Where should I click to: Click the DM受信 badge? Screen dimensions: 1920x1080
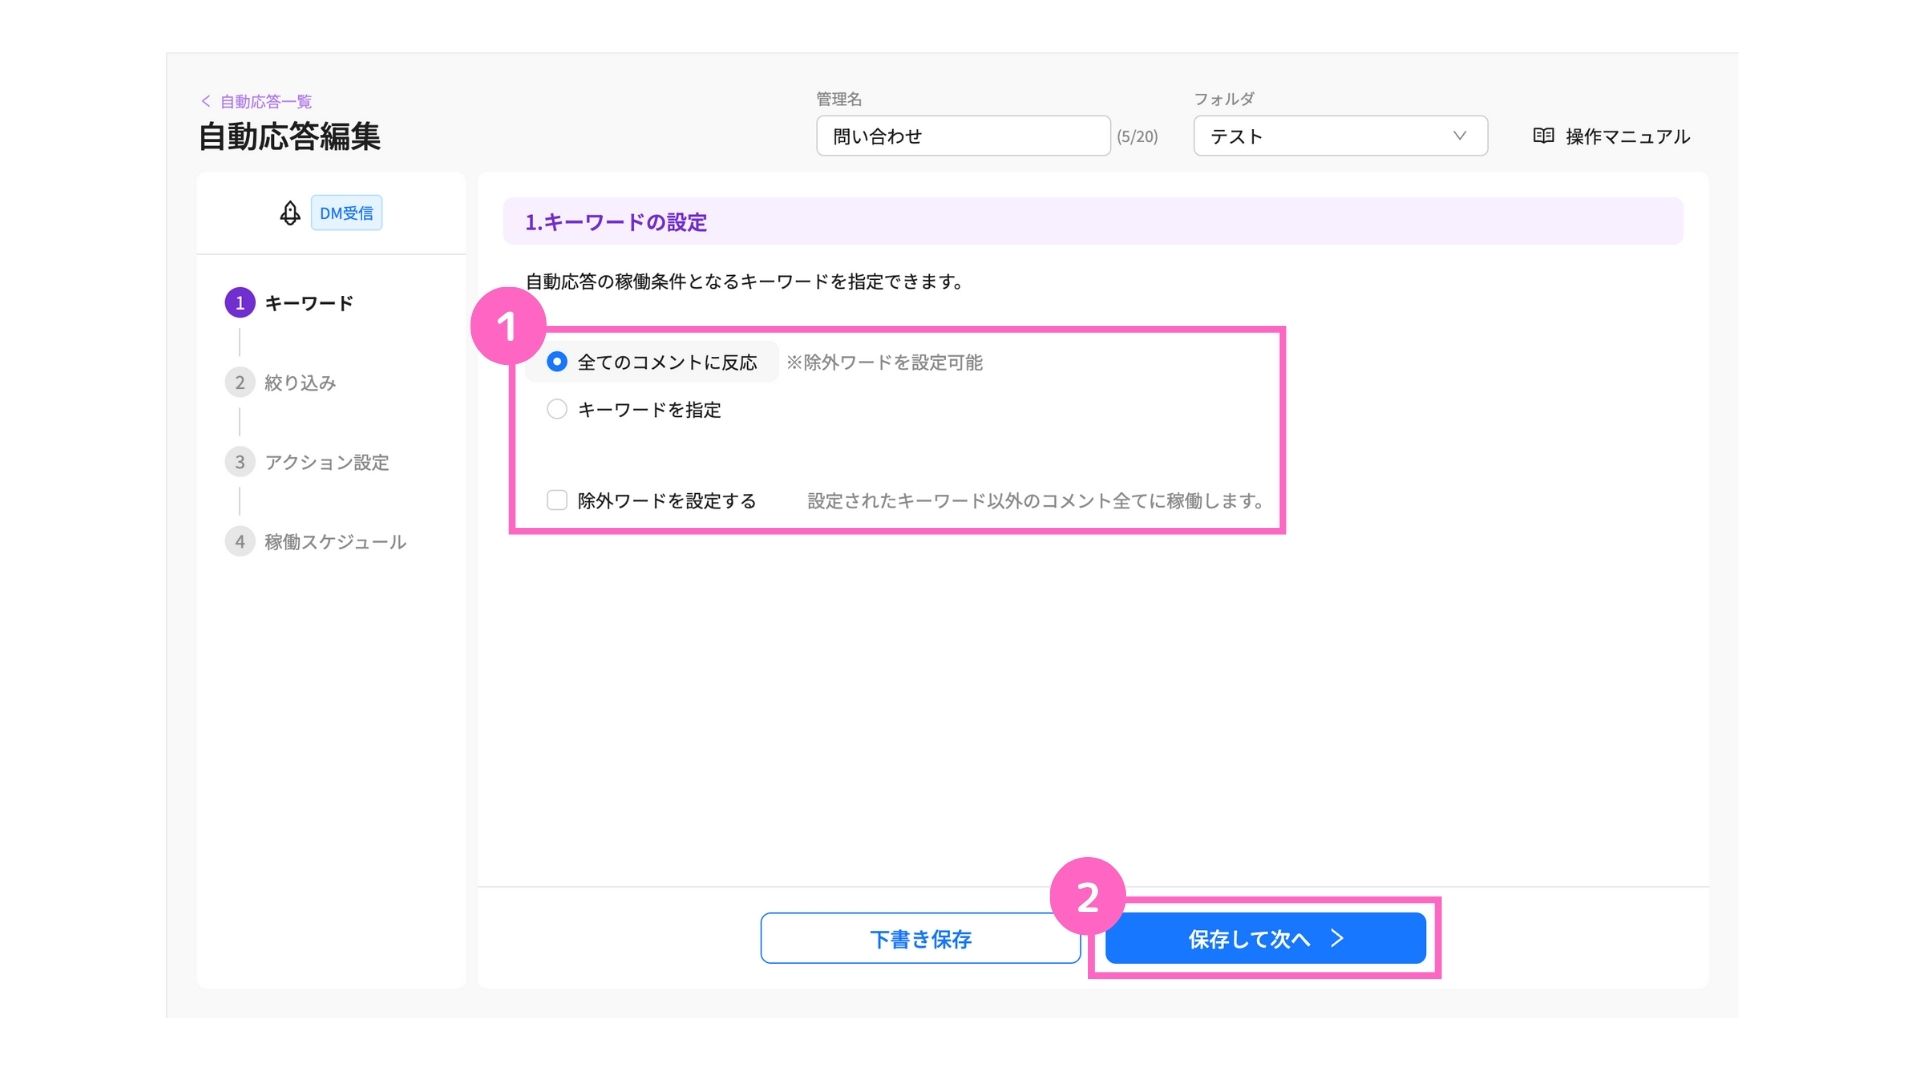346,213
